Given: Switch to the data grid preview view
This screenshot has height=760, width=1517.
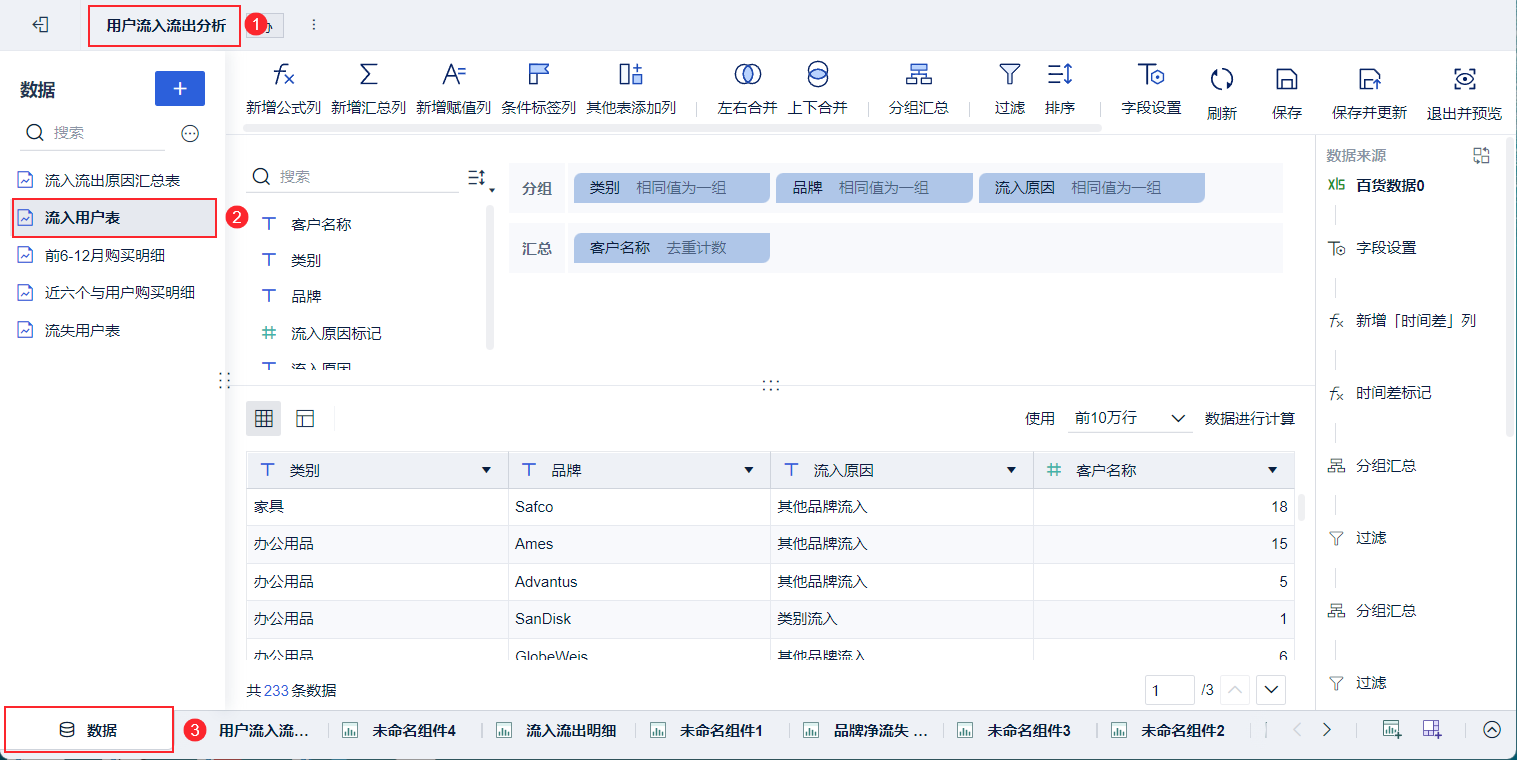Looking at the screenshot, I should pos(264,418).
